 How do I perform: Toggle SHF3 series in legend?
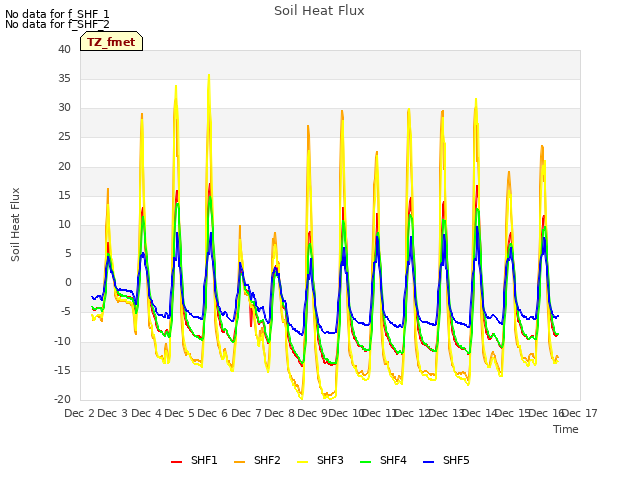[x=320, y=460]
